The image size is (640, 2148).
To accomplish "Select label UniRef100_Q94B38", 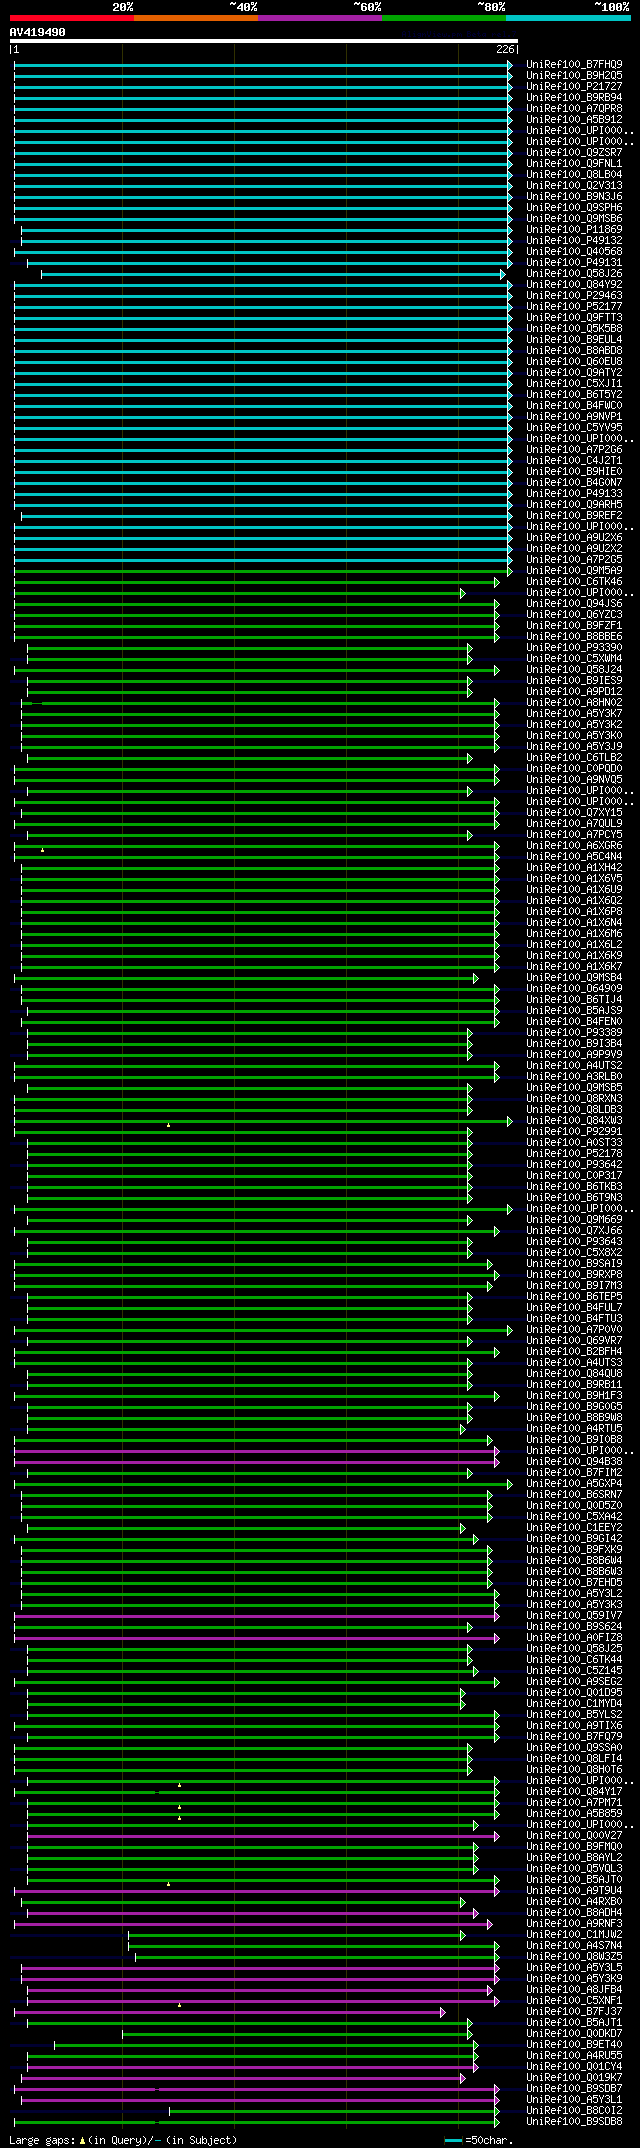I will point(574,1461).
